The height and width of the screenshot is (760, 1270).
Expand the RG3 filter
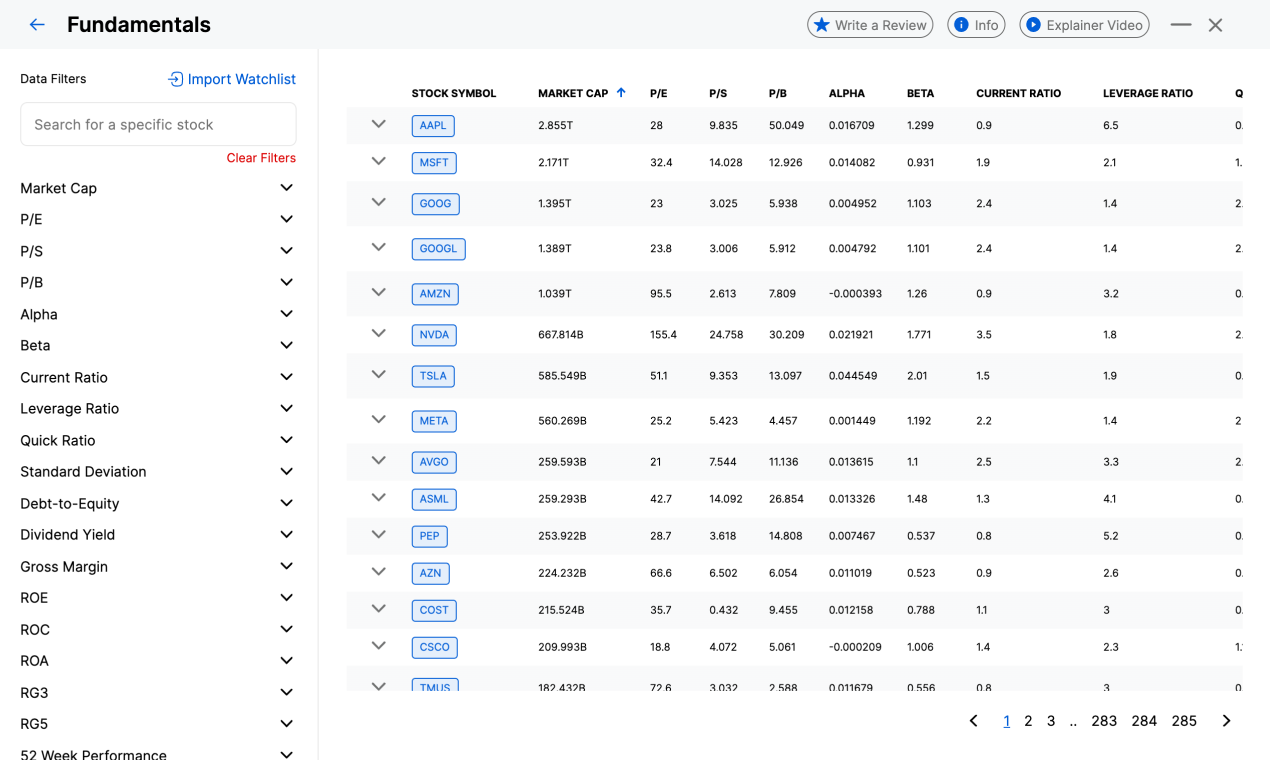(x=158, y=692)
